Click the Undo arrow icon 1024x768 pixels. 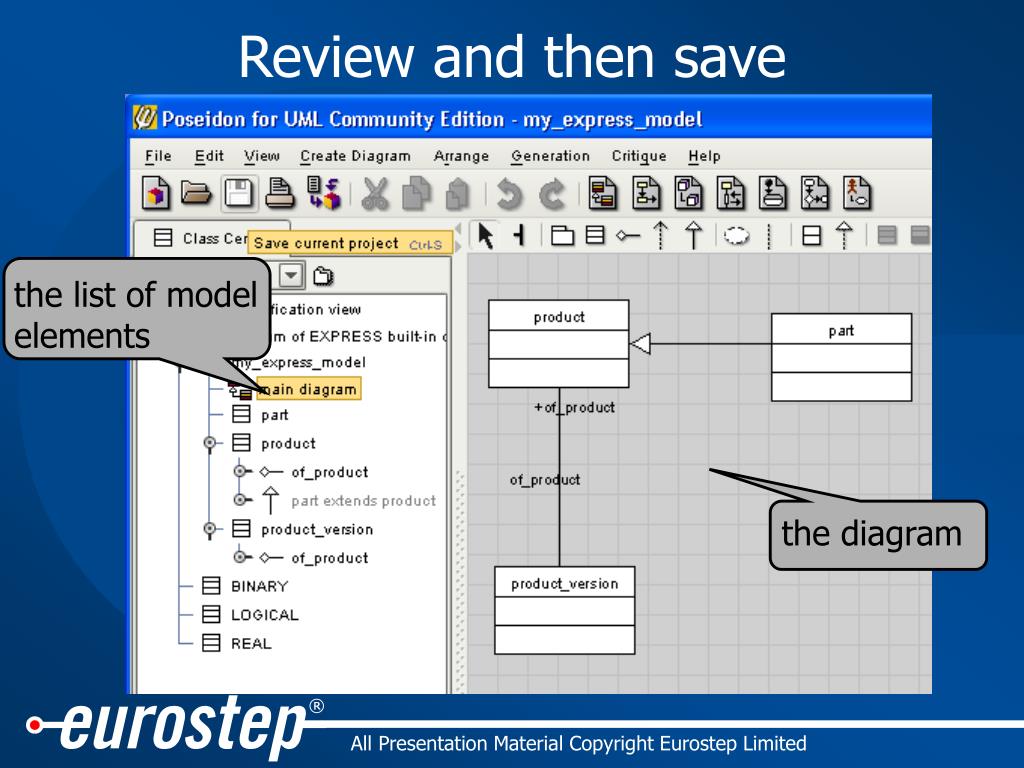pos(510,195)
